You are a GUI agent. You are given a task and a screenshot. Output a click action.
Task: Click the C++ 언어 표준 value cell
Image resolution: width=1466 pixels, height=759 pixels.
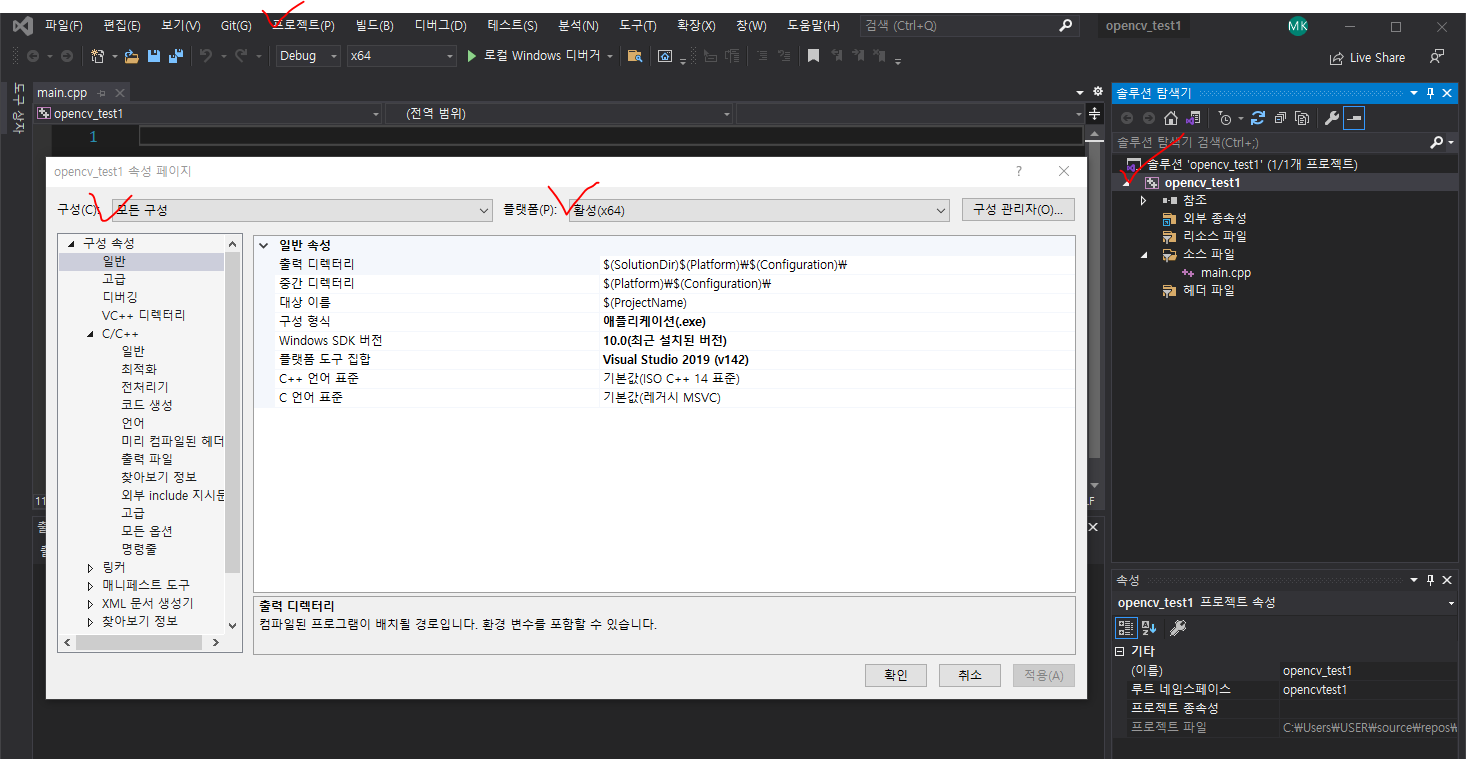point(836,379)
